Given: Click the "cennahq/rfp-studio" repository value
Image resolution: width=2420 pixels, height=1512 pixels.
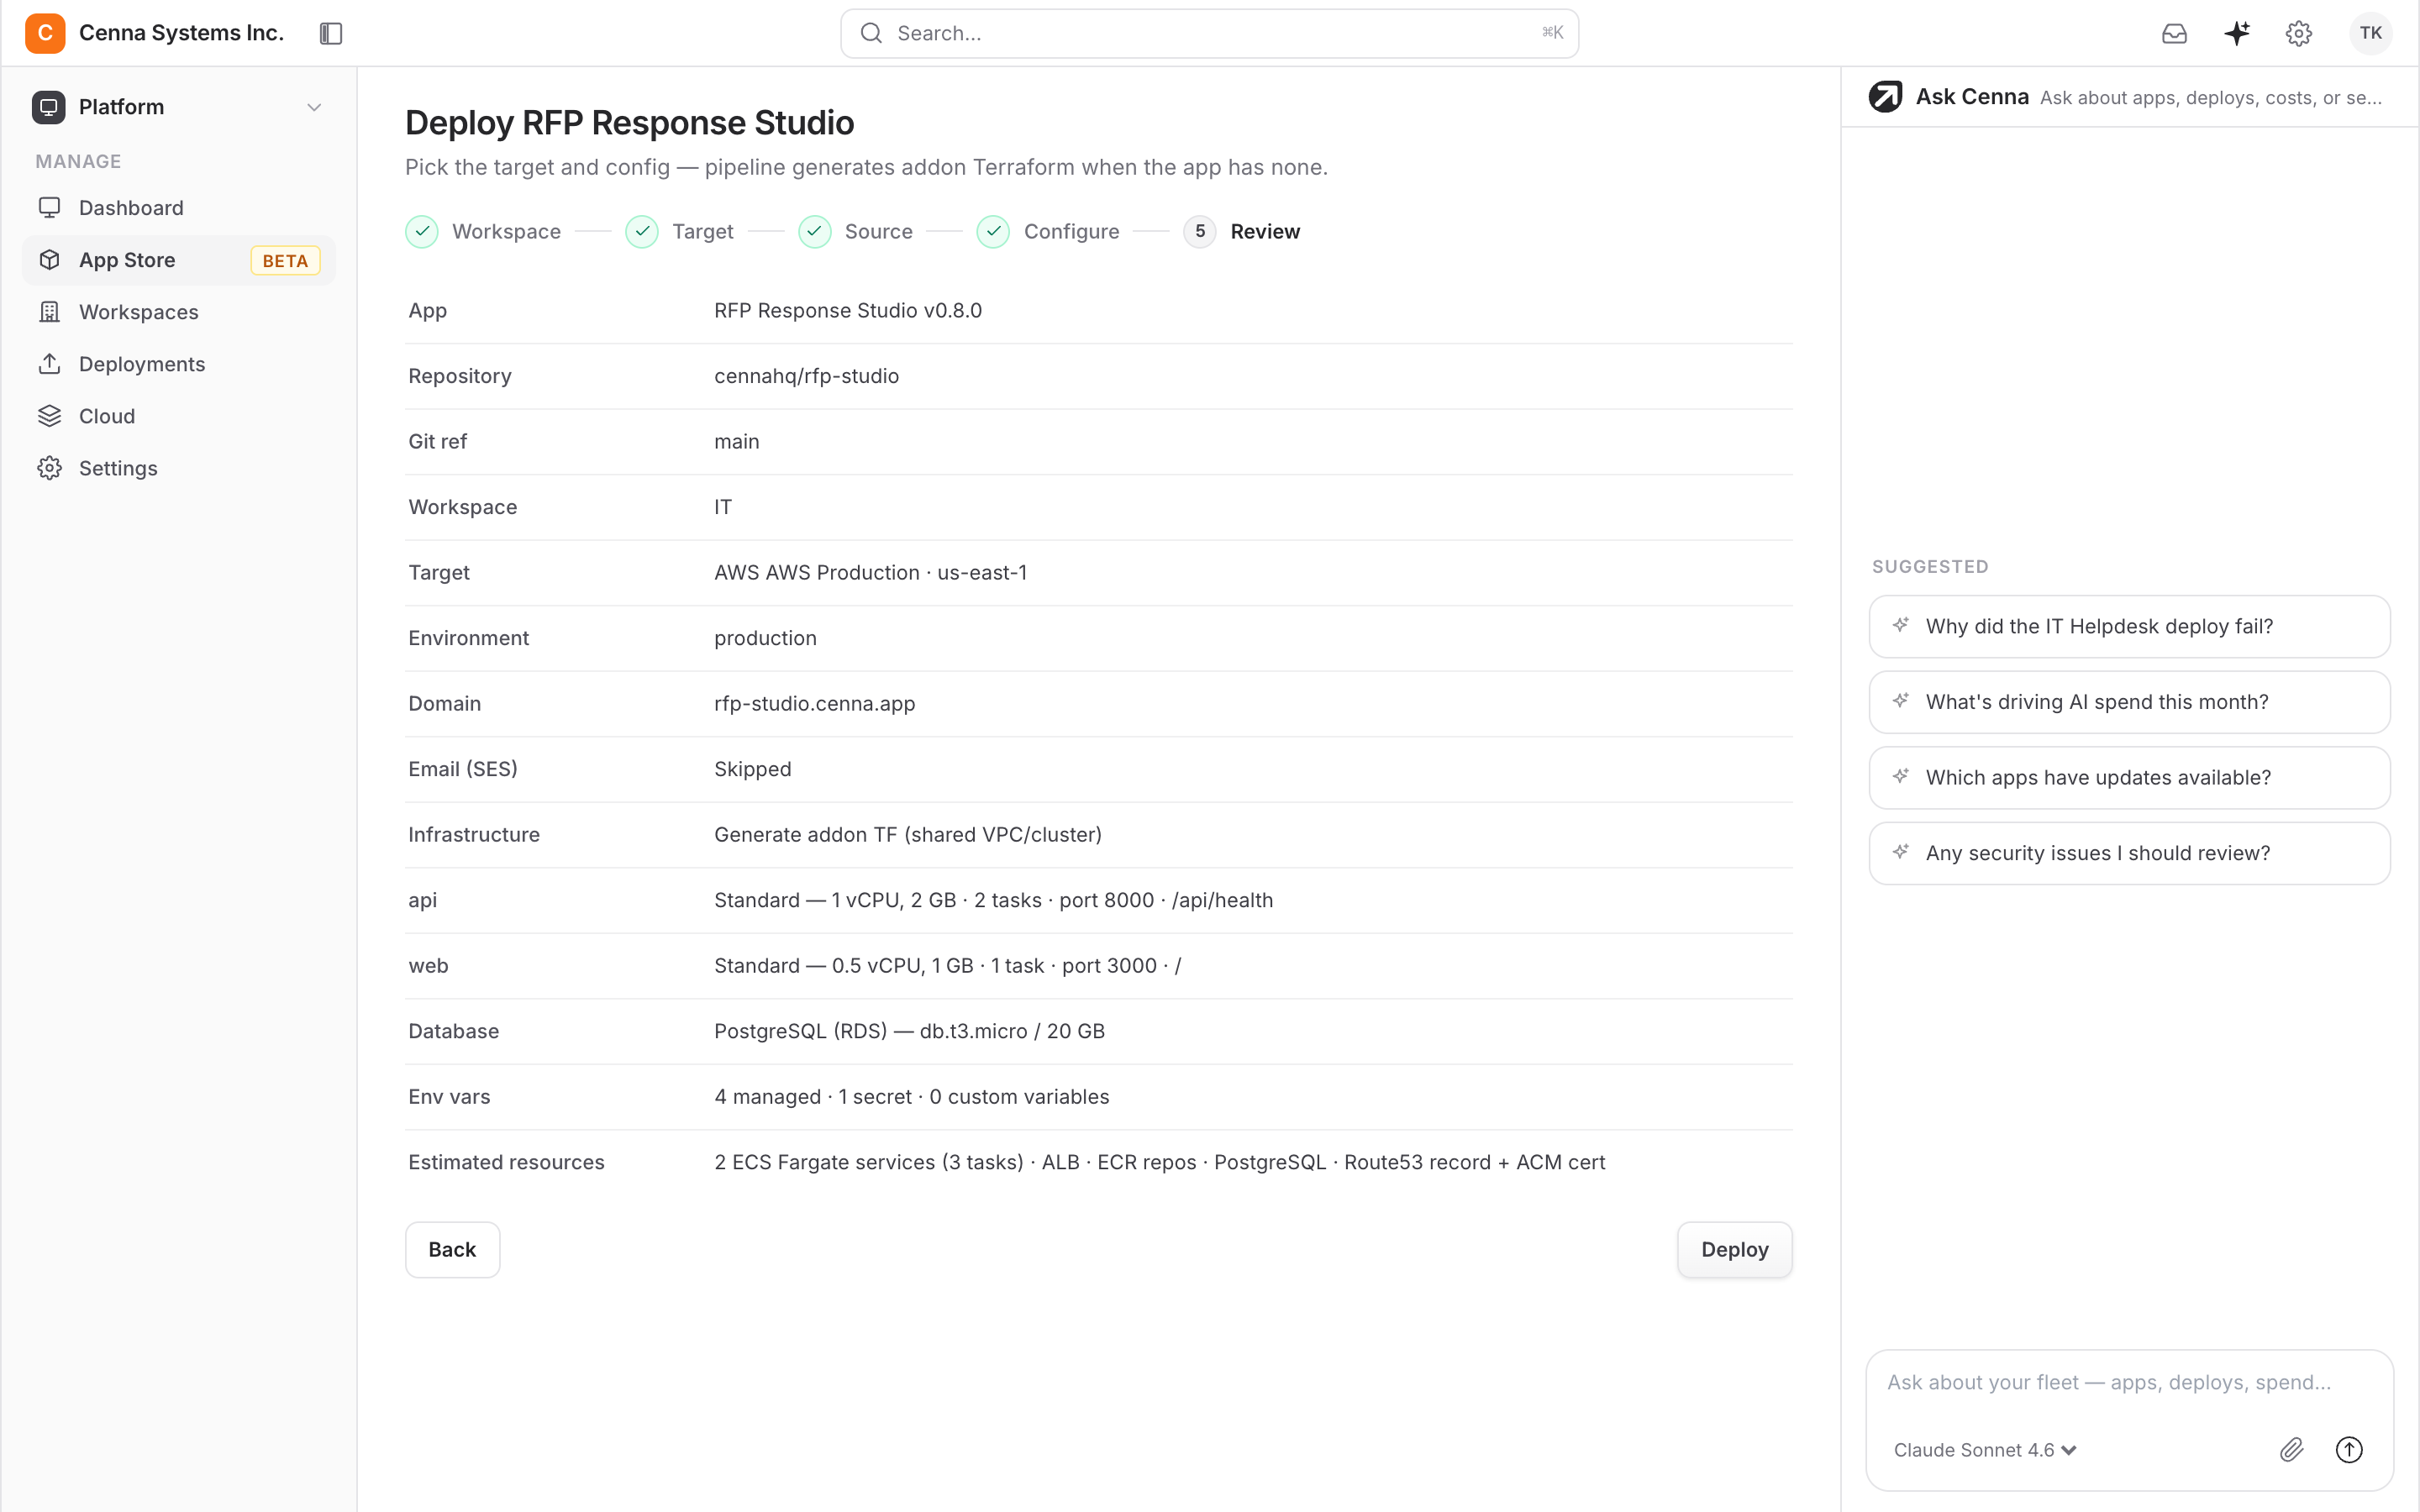Looking at the screenshot, I should 806,376.
